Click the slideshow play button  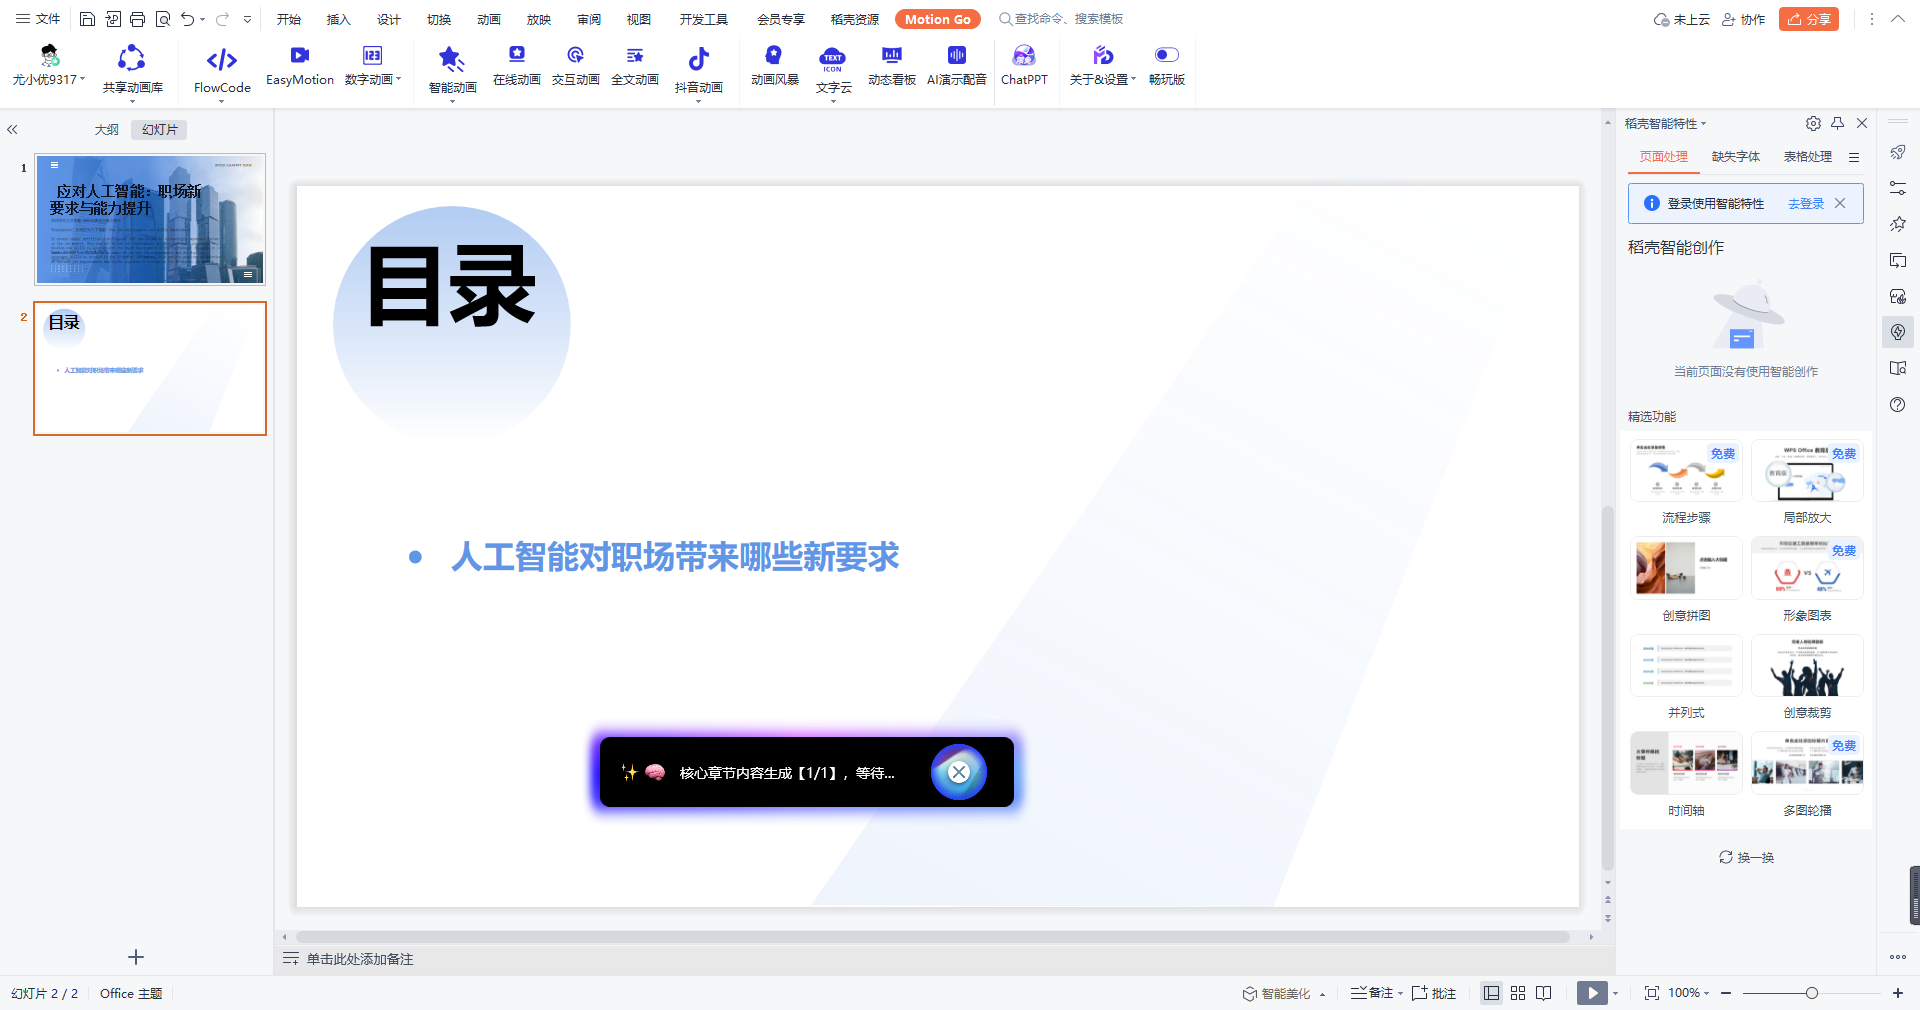tap(1592, 993)
